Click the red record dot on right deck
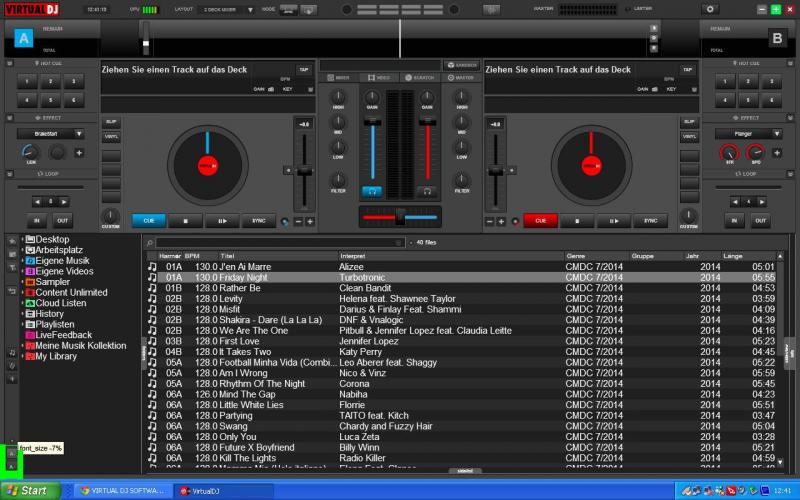Viewport: 800px width, 500px height. [x=515, y=221]
